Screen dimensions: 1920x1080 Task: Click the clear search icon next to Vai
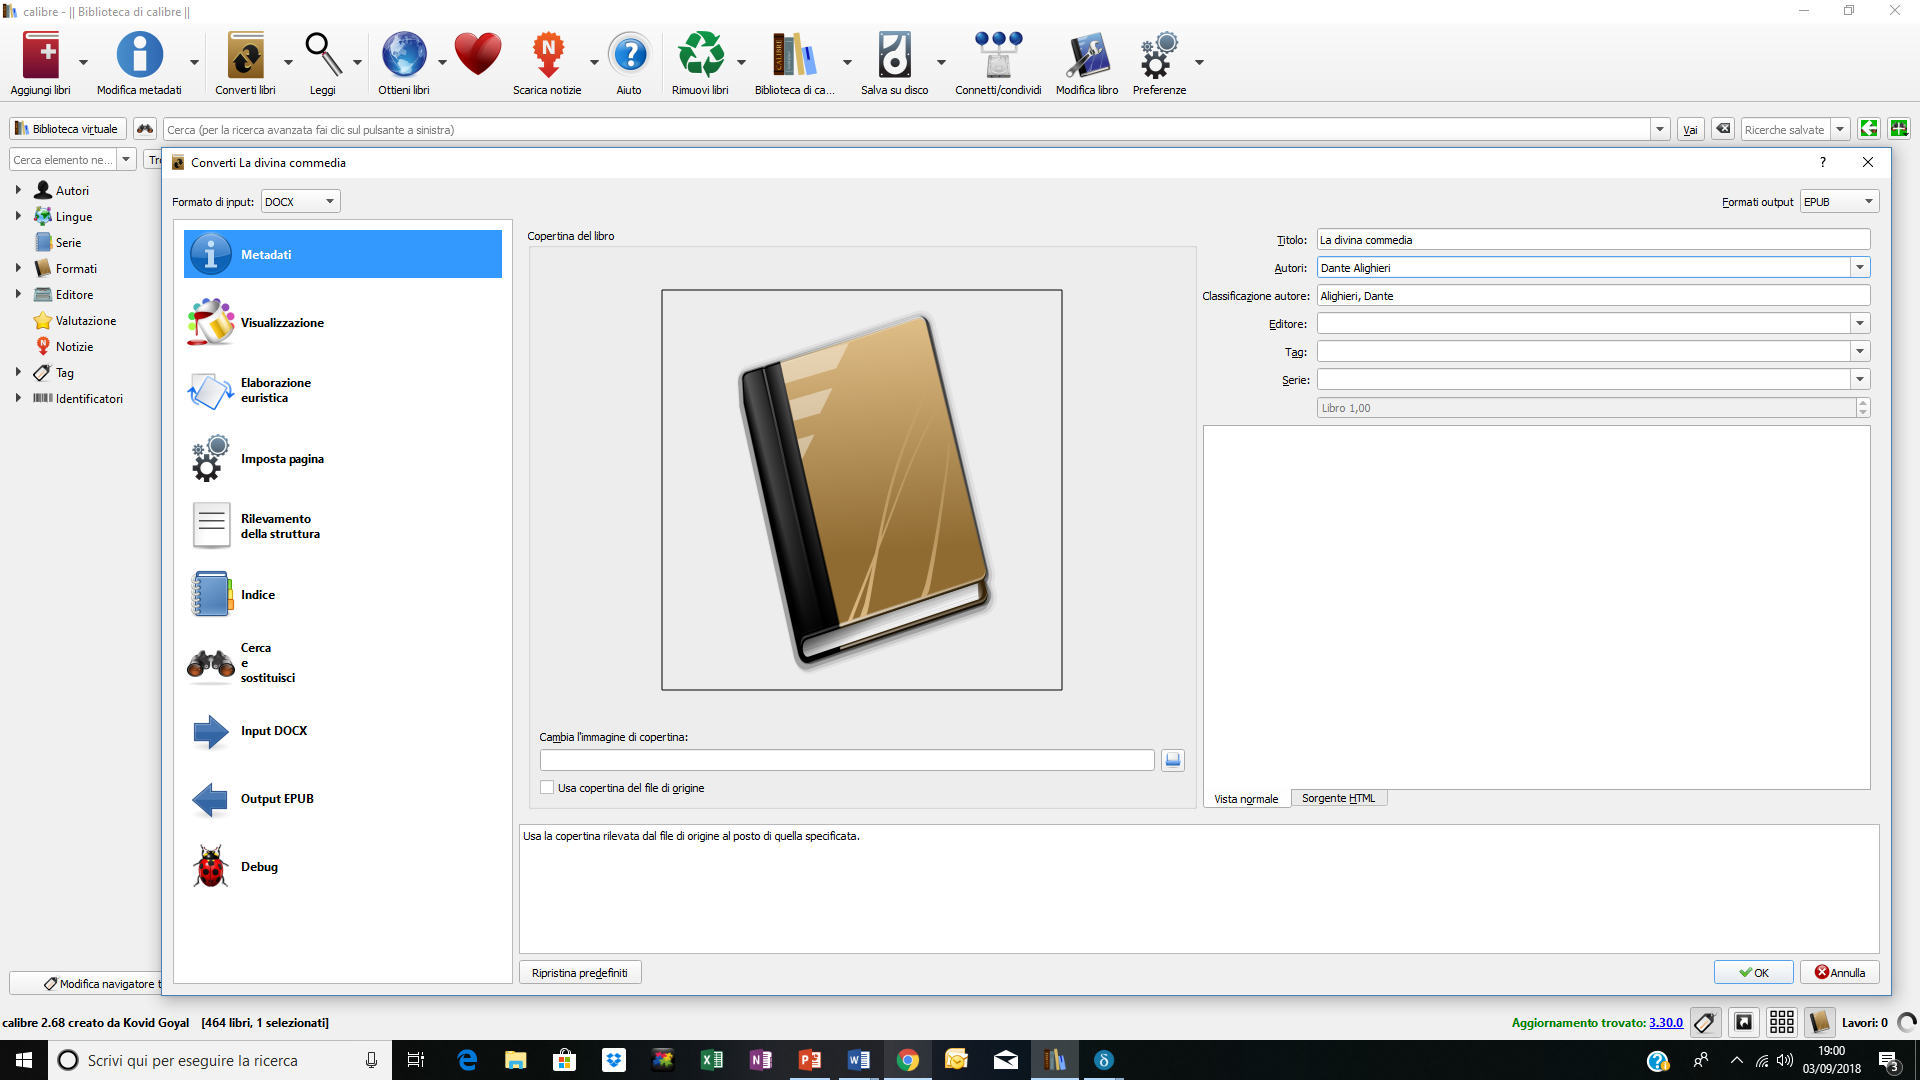click(1722, 129)
